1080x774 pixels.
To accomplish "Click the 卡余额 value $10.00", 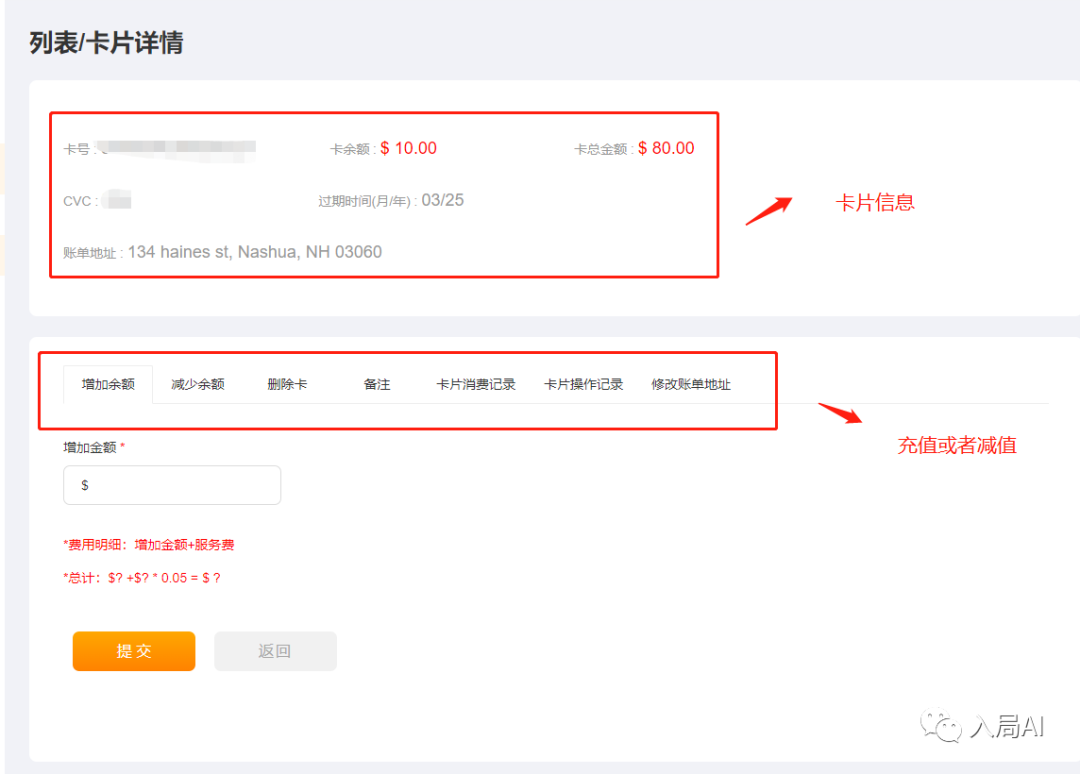I will pyautogui.click(x=408, y=148).
